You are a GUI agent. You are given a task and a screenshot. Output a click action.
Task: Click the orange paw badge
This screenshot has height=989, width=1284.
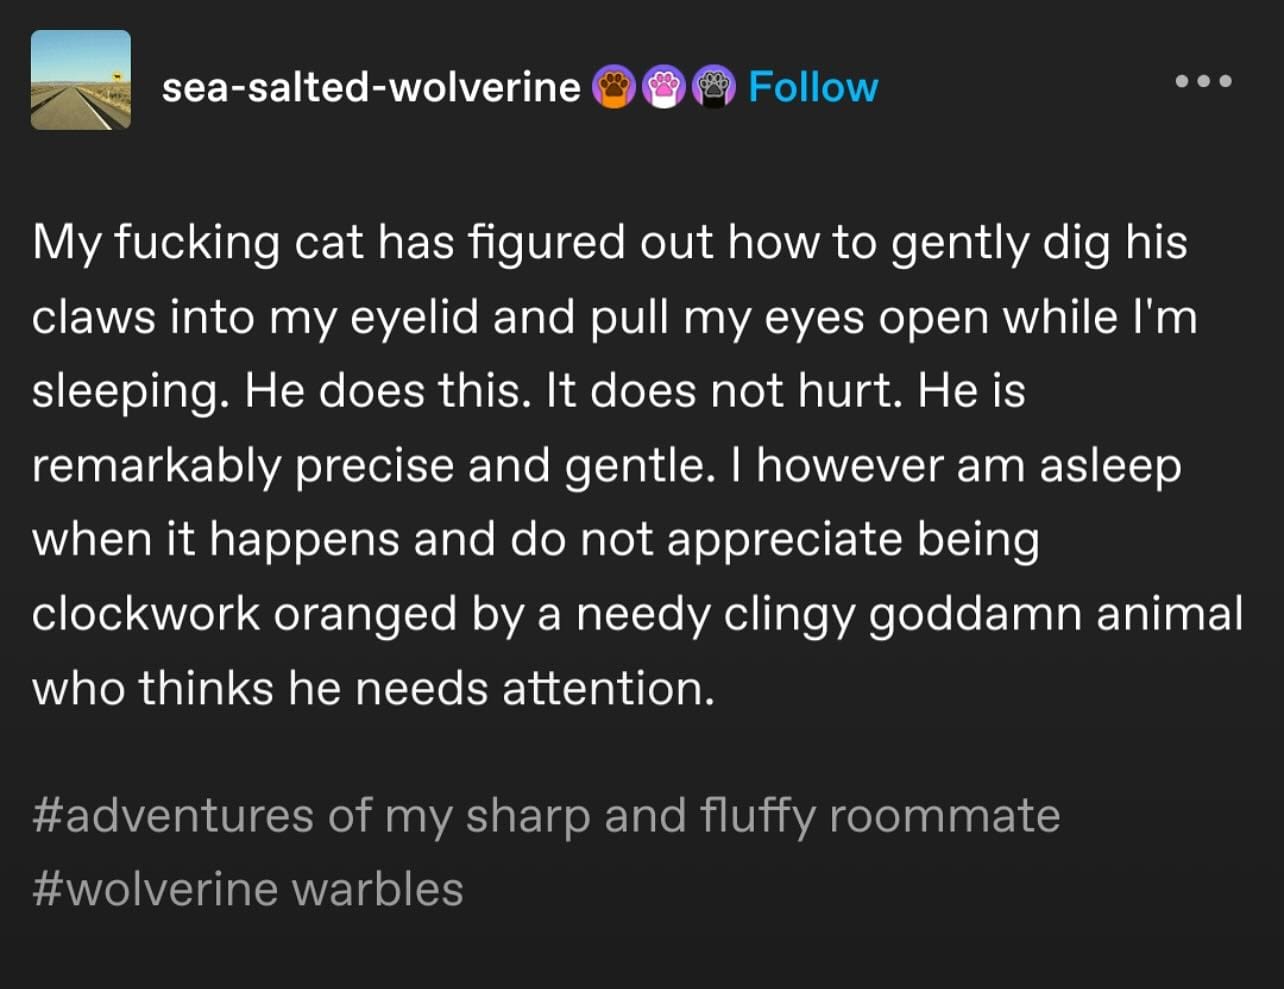(x=615, y=88)
